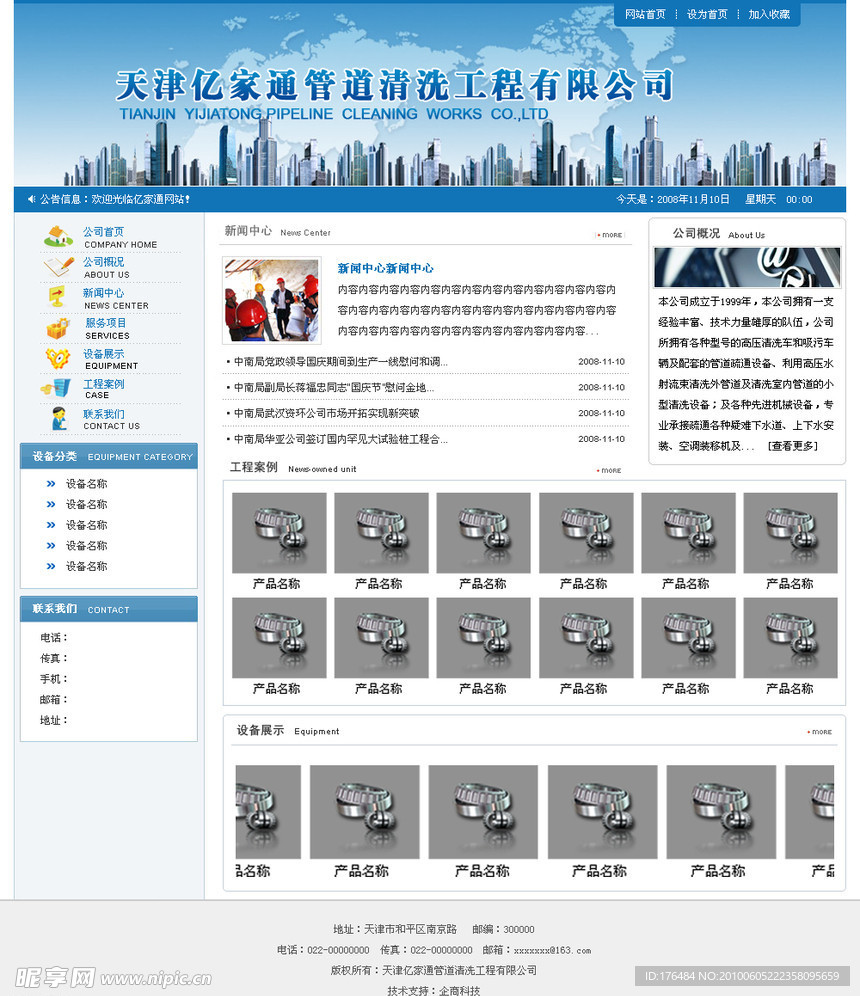Select 设为首页 from the top menu bar
The image size is (860, 996).
(709, 14)
